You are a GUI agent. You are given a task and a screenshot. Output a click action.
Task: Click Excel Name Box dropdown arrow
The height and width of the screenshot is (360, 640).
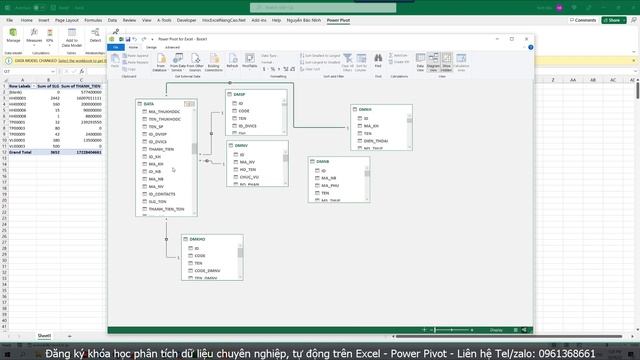click(53, 71)
